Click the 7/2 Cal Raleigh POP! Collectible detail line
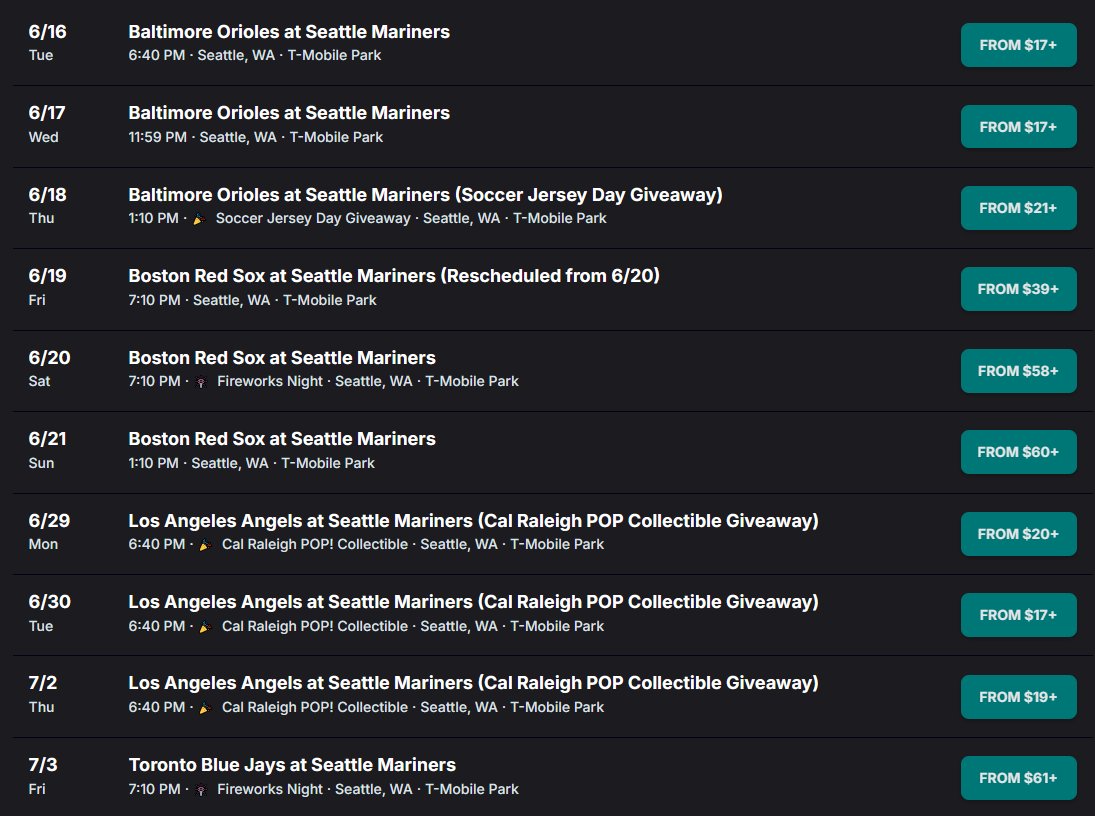This screenshot has width=1095, height=816. tap(366, 707)
